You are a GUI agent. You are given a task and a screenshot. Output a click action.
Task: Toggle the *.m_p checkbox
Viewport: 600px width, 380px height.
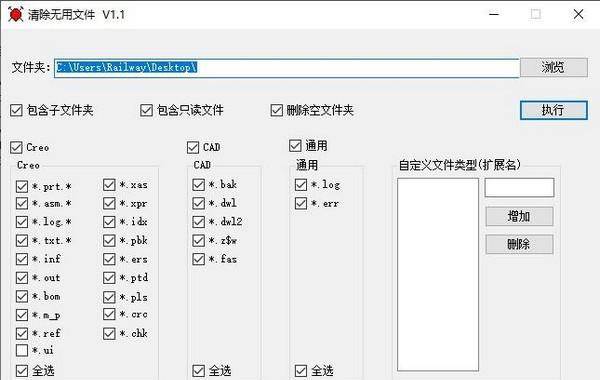coord(22,315)
